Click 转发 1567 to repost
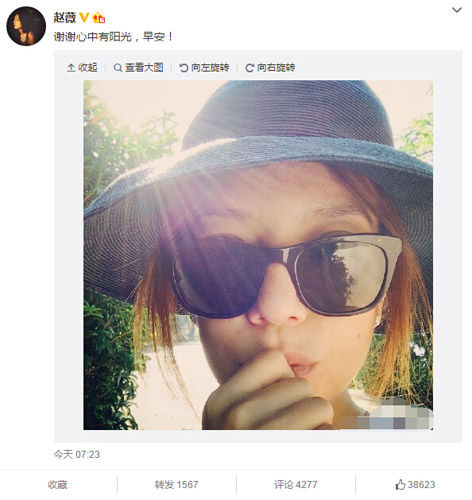472x500 pixels. 176,485
